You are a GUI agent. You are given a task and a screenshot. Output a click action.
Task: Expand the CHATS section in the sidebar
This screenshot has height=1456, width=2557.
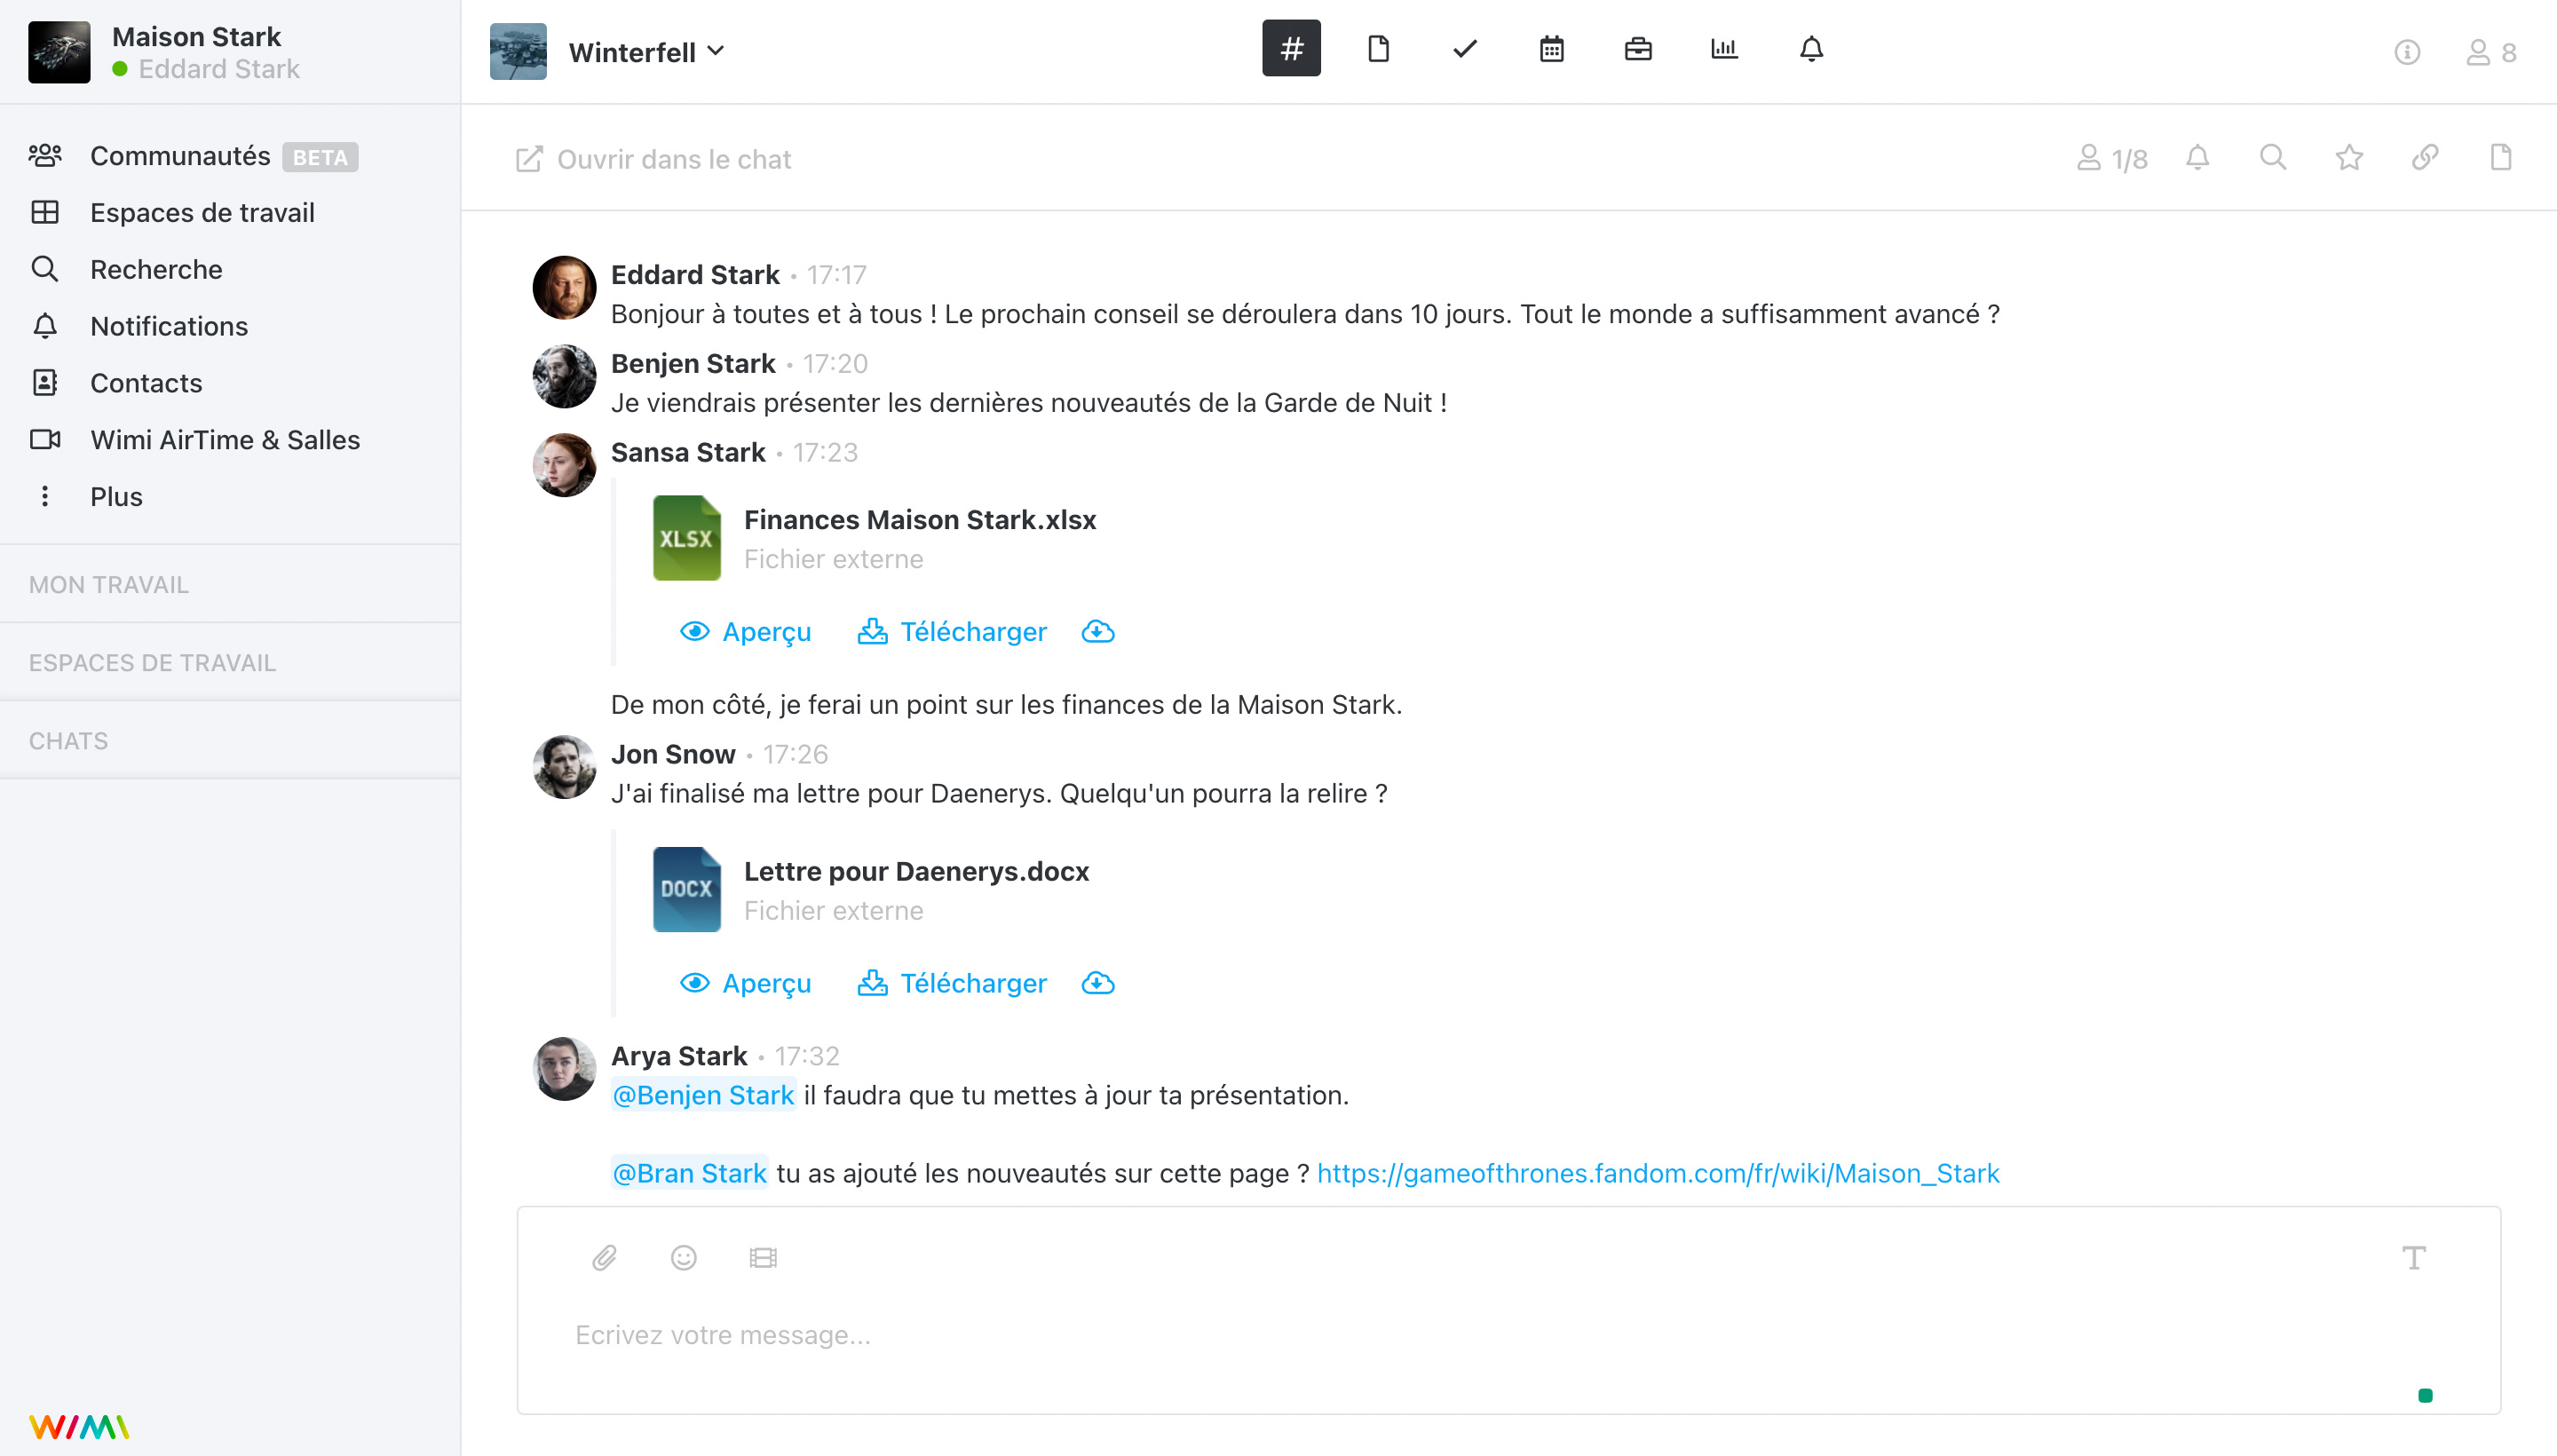click(x=68, y=740)
